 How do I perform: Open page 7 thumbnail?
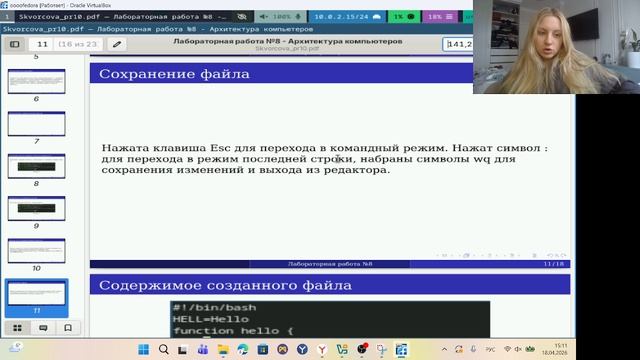click(x=36, y=124)
